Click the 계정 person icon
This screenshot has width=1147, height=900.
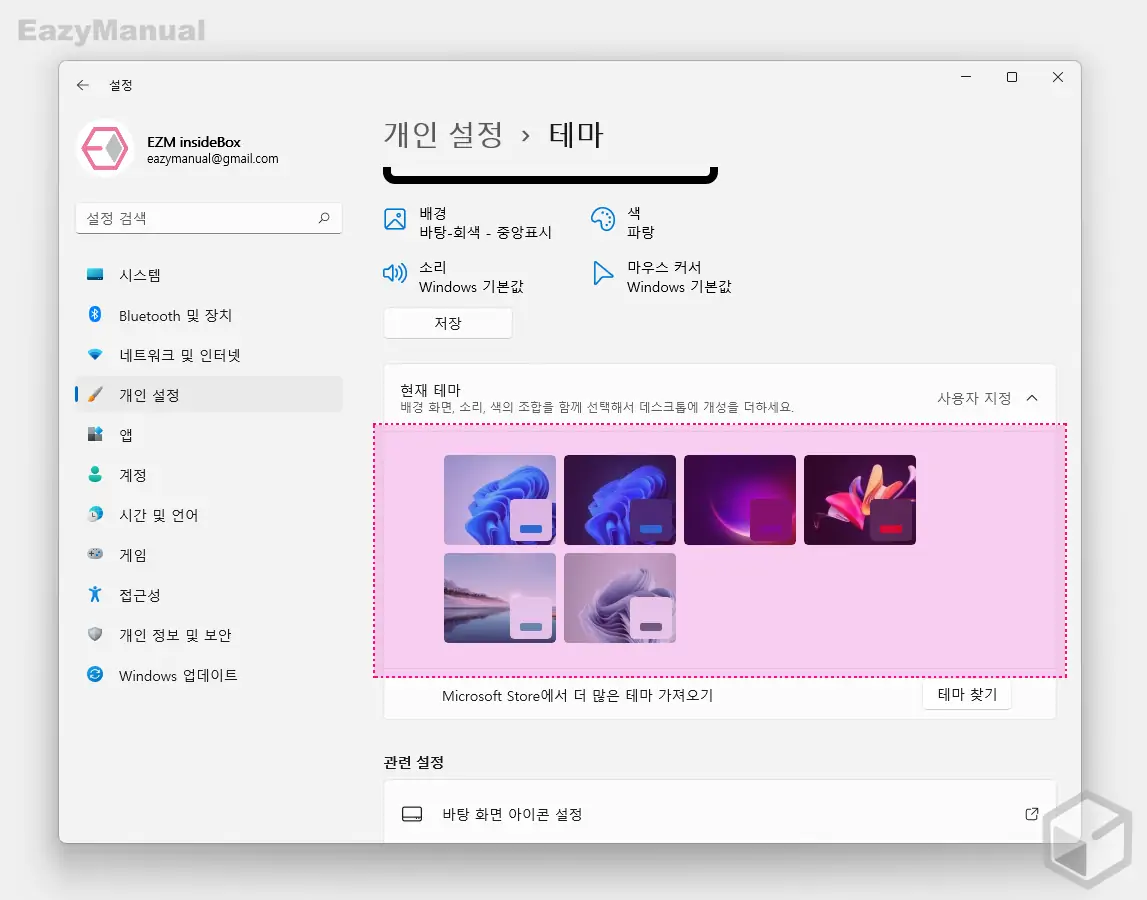point(95,474)
